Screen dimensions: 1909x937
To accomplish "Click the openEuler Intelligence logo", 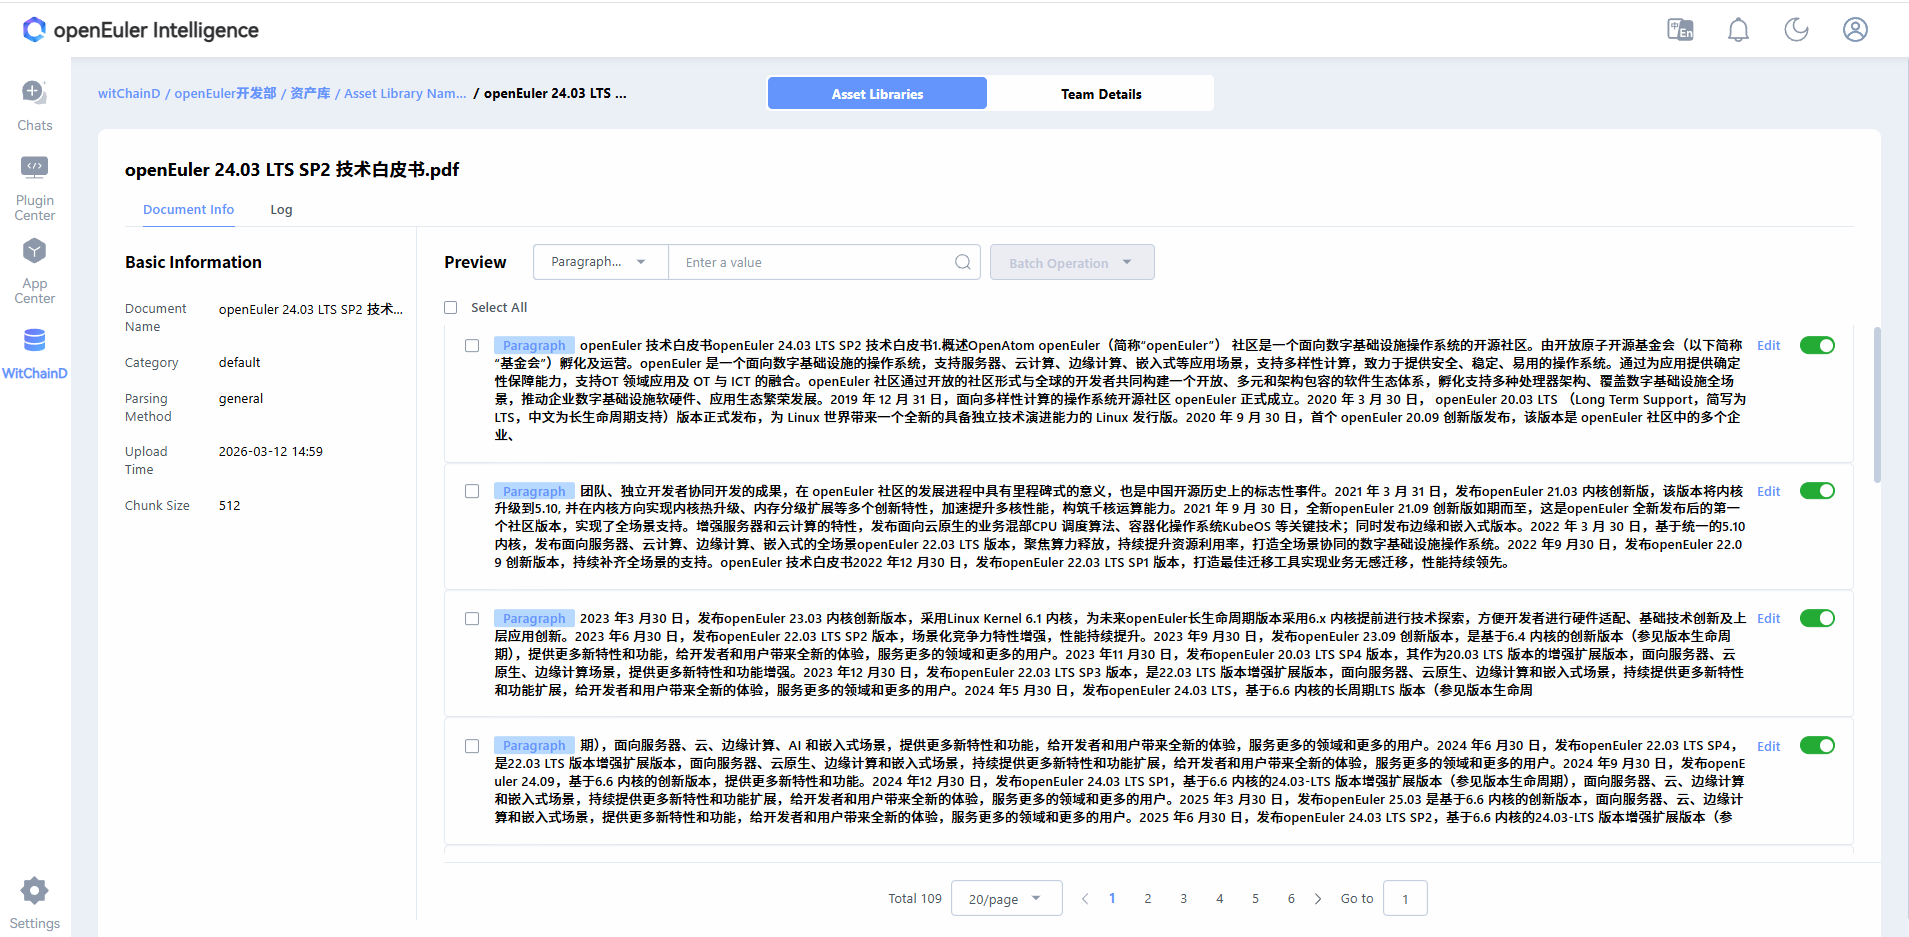I will [140, 30].
